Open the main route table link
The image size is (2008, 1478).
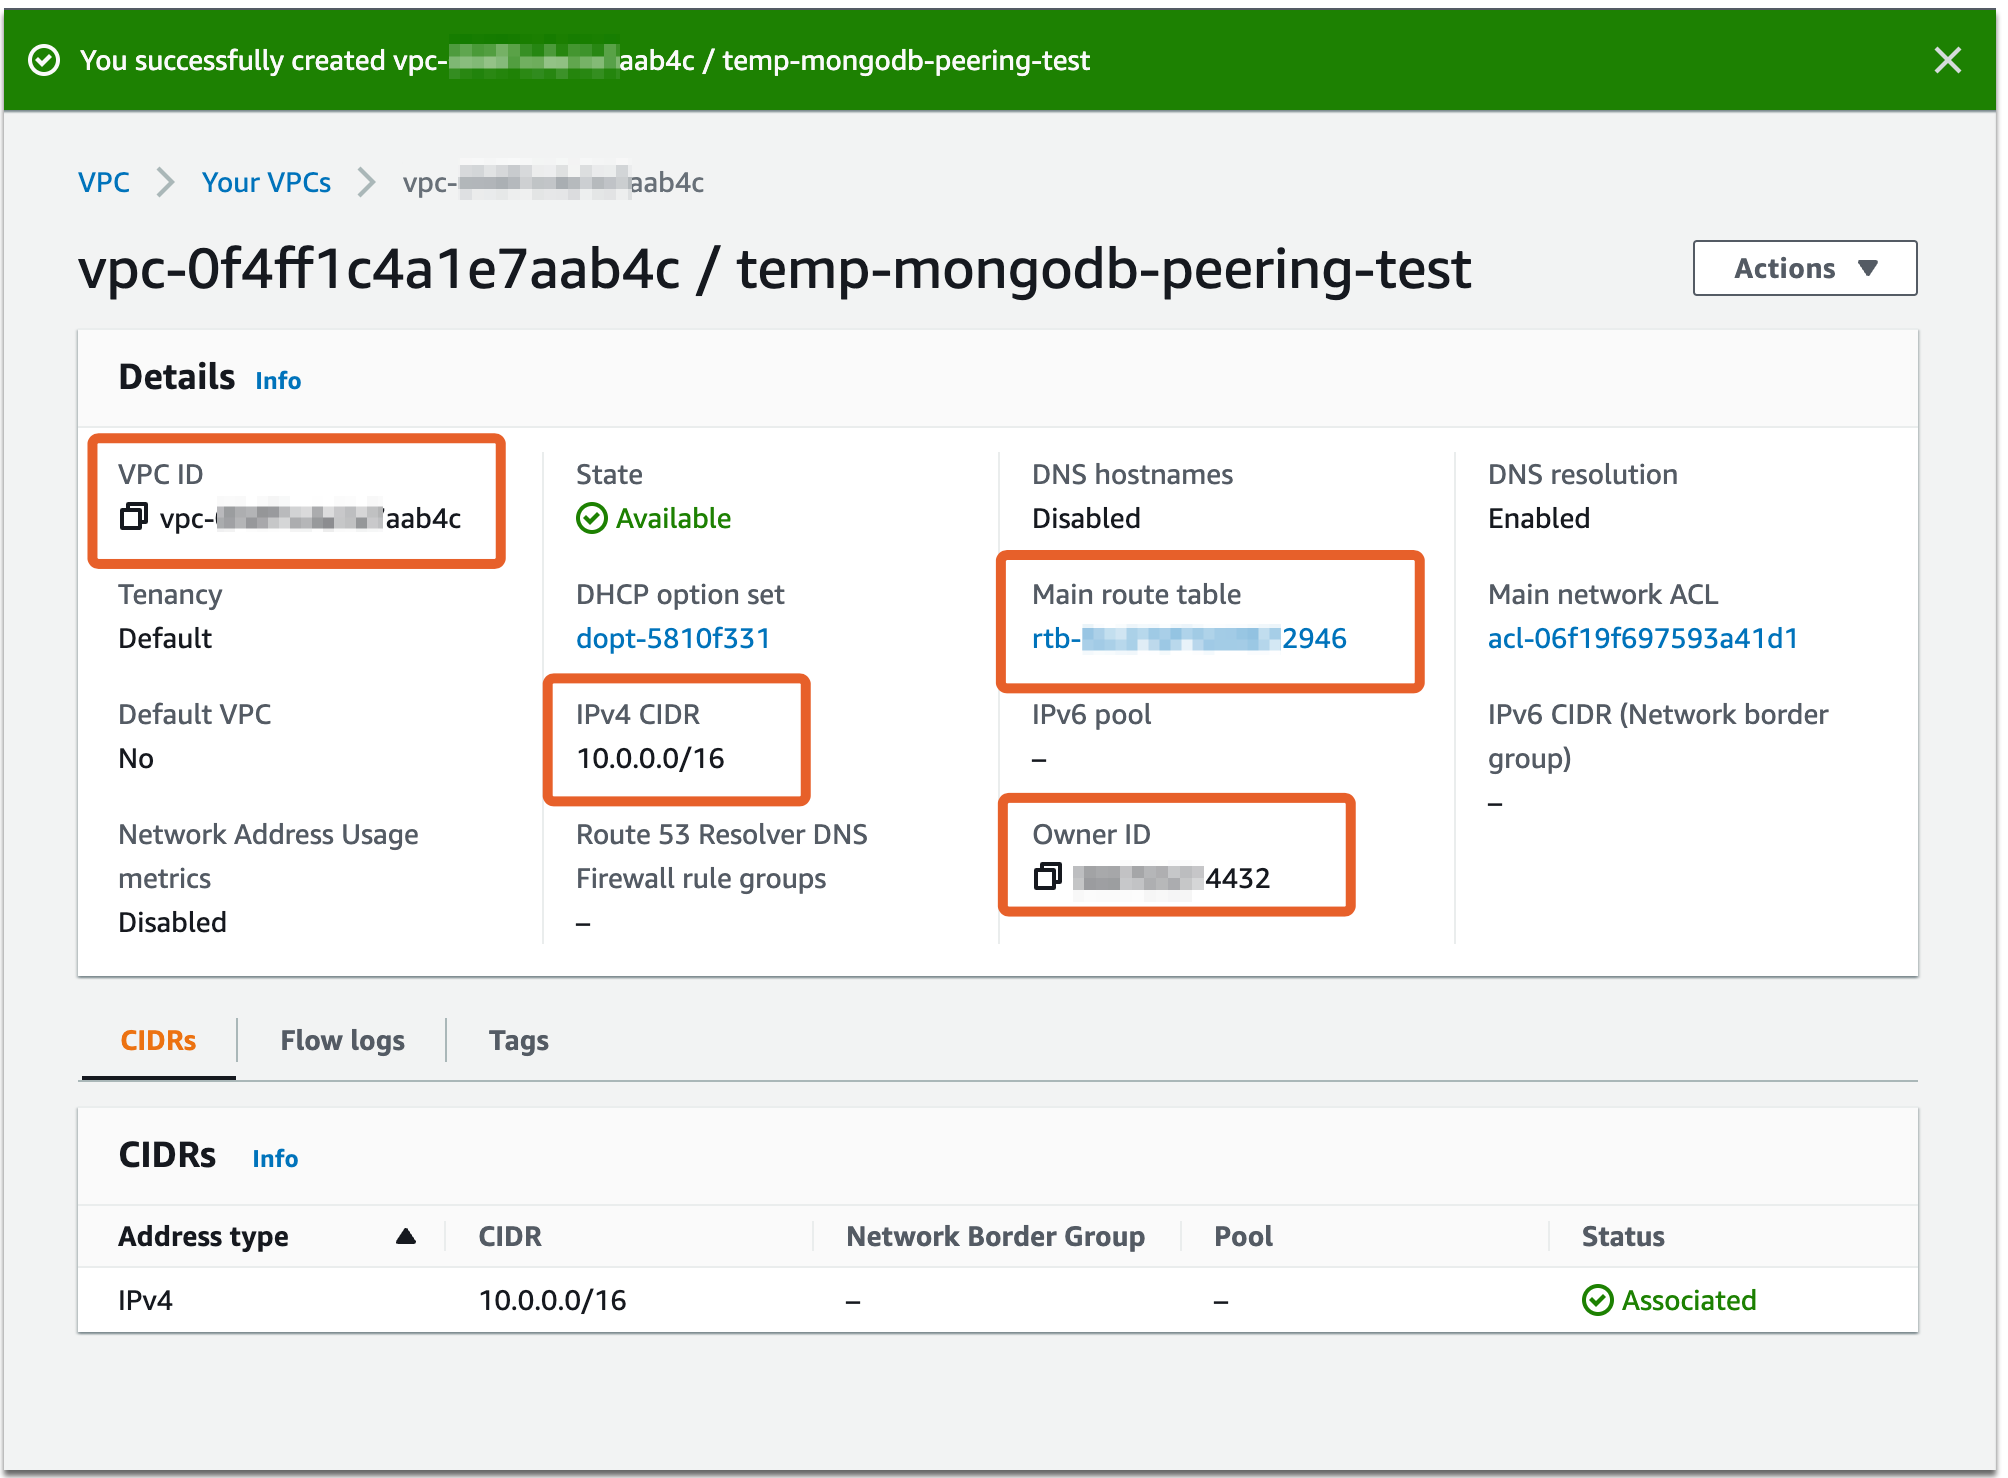(1188, 638)
